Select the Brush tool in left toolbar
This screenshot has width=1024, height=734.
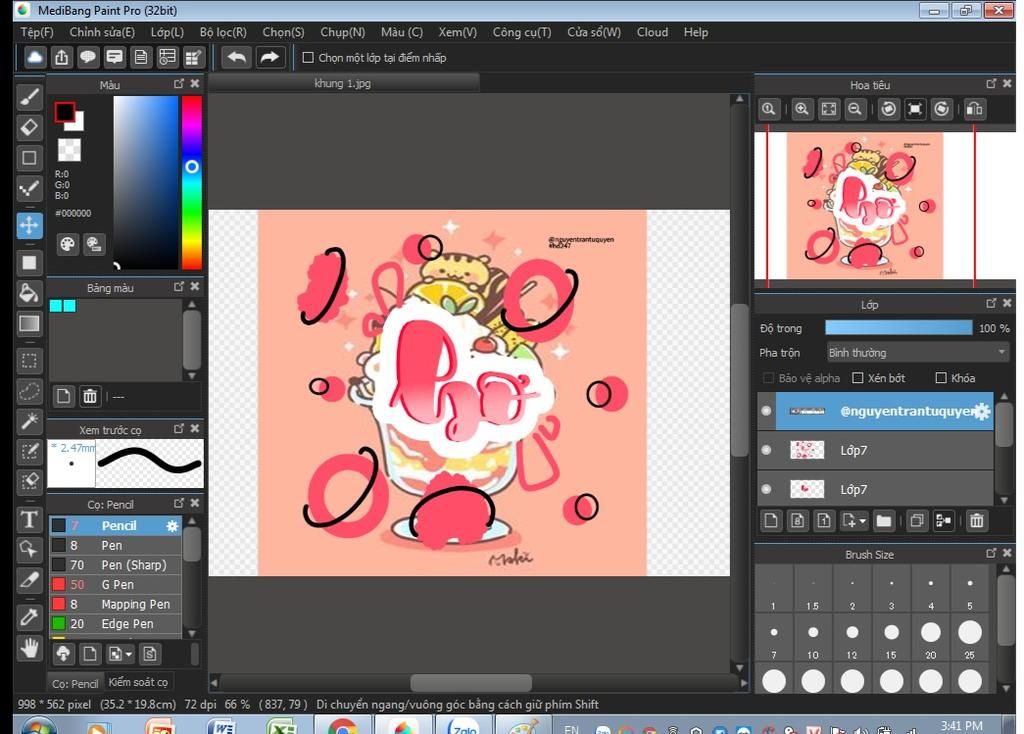29,97
